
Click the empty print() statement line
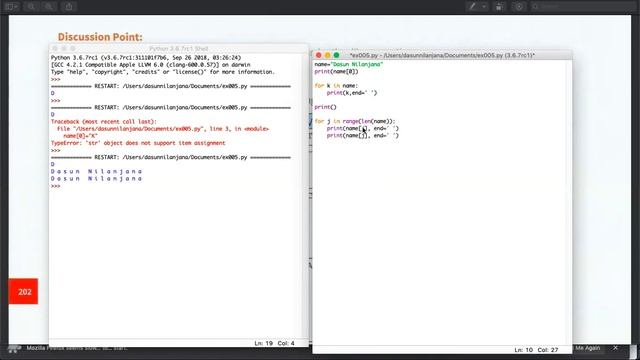point(325,107)
